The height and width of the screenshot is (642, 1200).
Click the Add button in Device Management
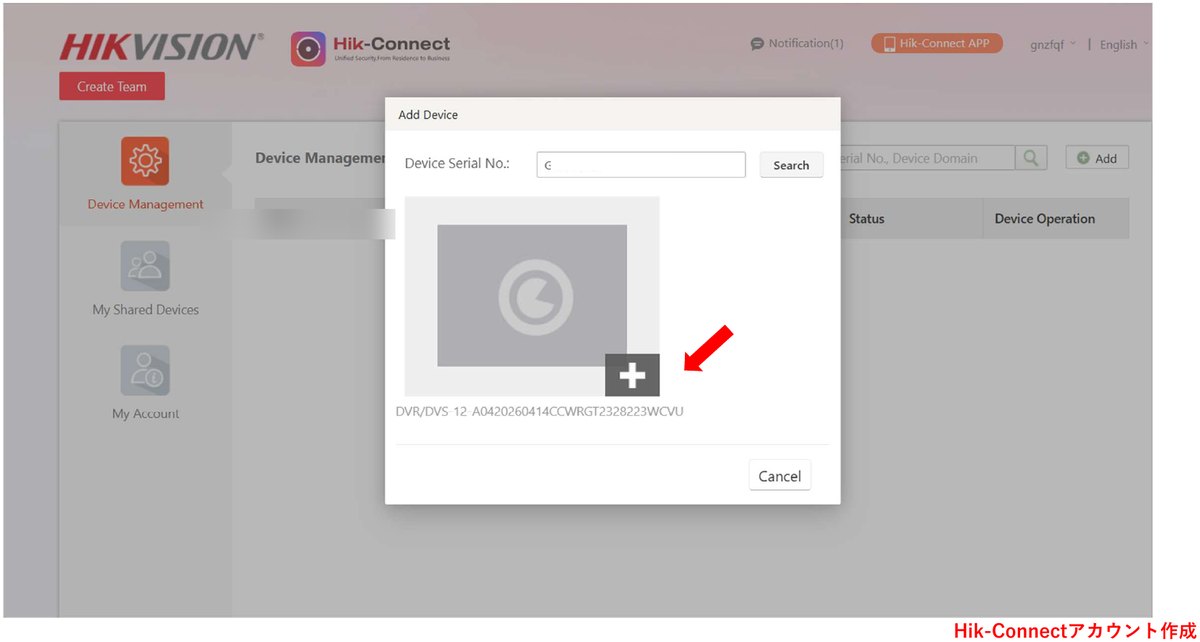(1097, 158)
